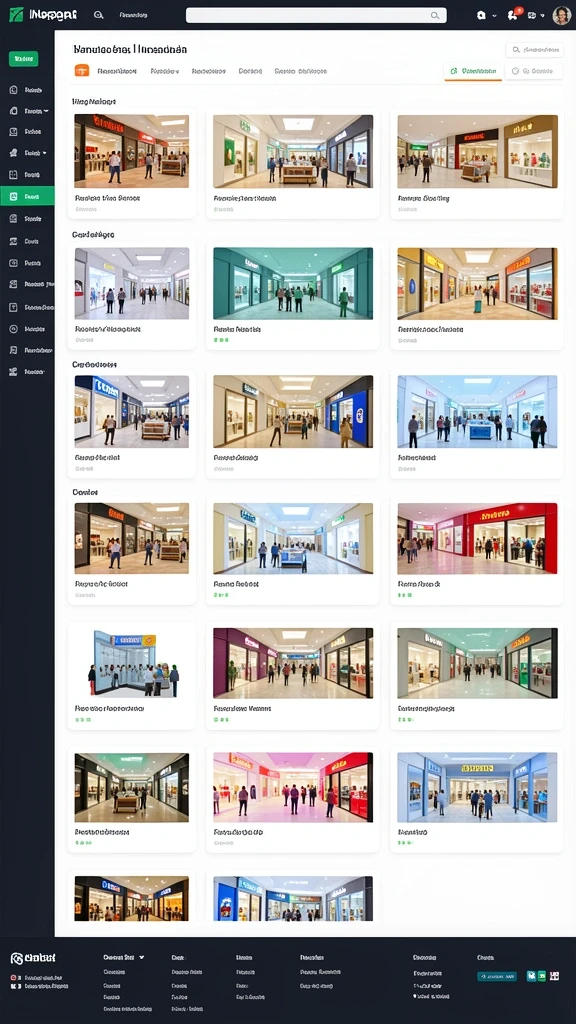Switch to the gray view tab at right
Screen dimensions: 576x1024
click(x=533, y=71)
